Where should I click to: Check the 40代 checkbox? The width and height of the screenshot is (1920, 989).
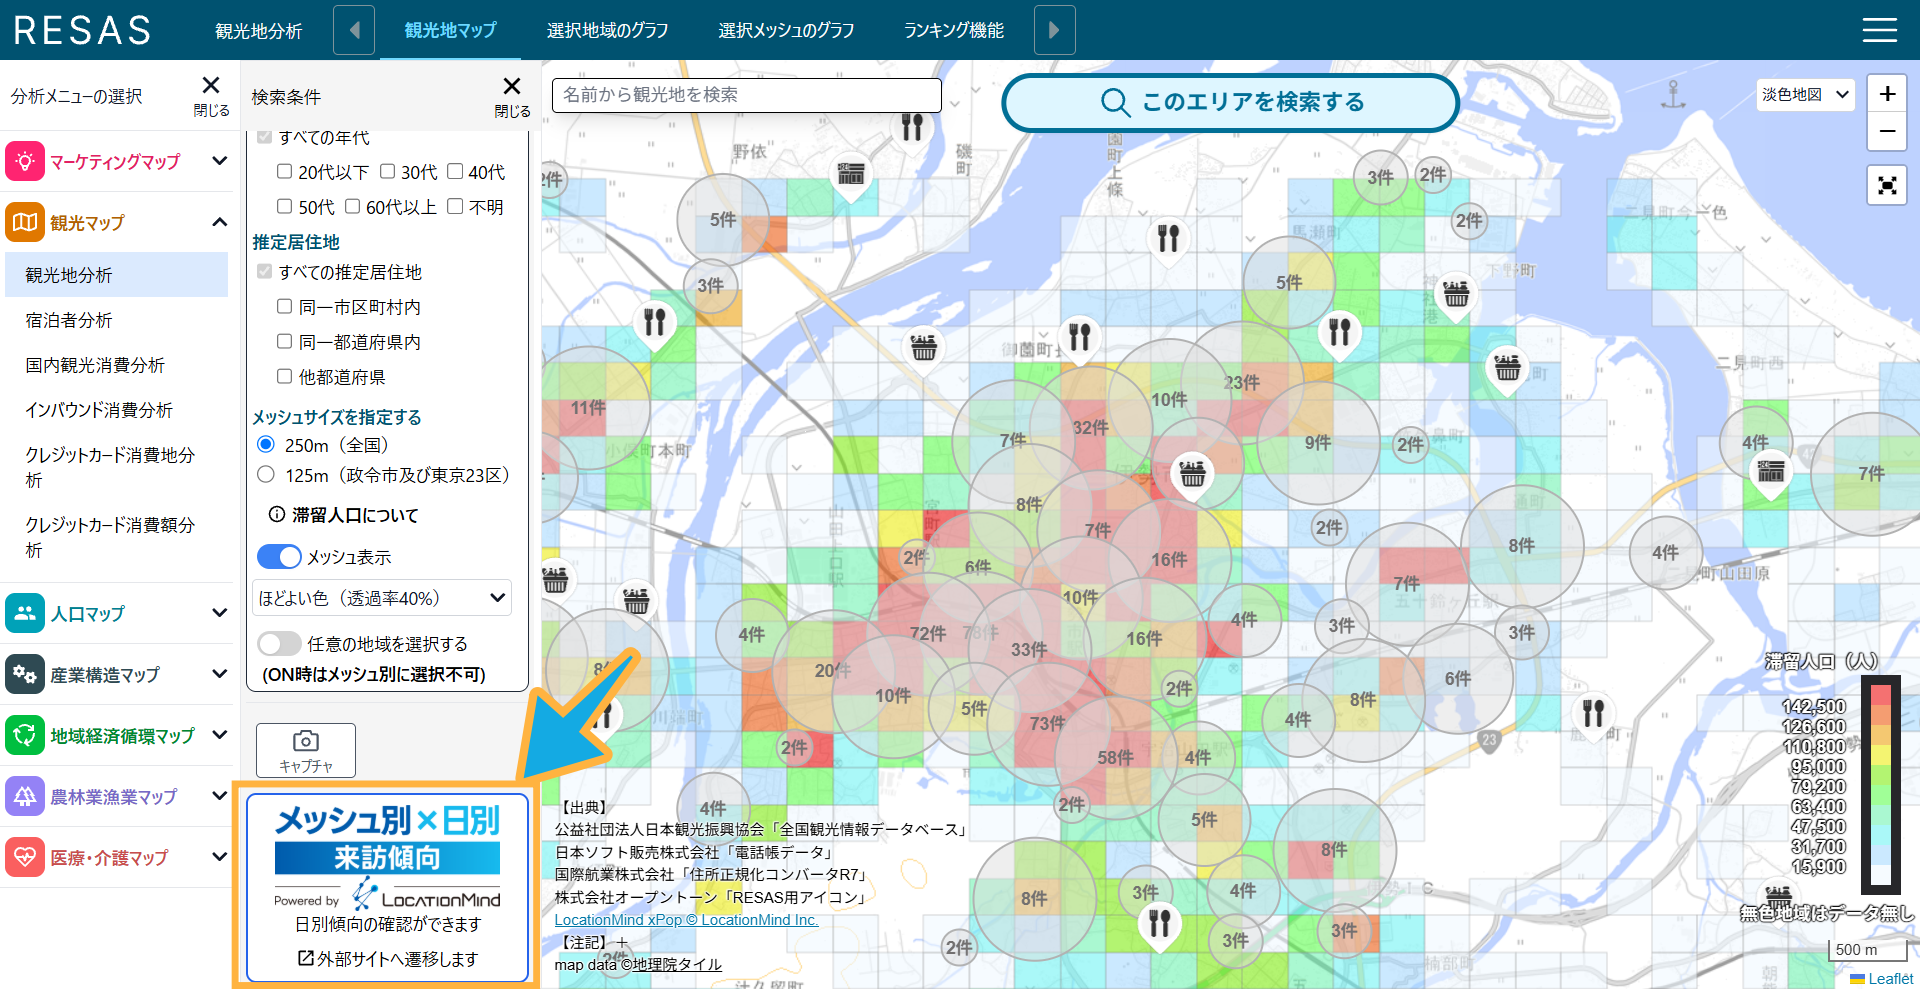455,171
